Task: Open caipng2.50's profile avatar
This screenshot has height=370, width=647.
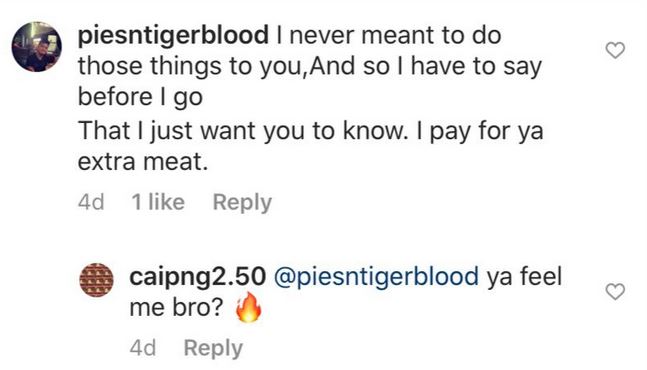Action: (96, 280)
